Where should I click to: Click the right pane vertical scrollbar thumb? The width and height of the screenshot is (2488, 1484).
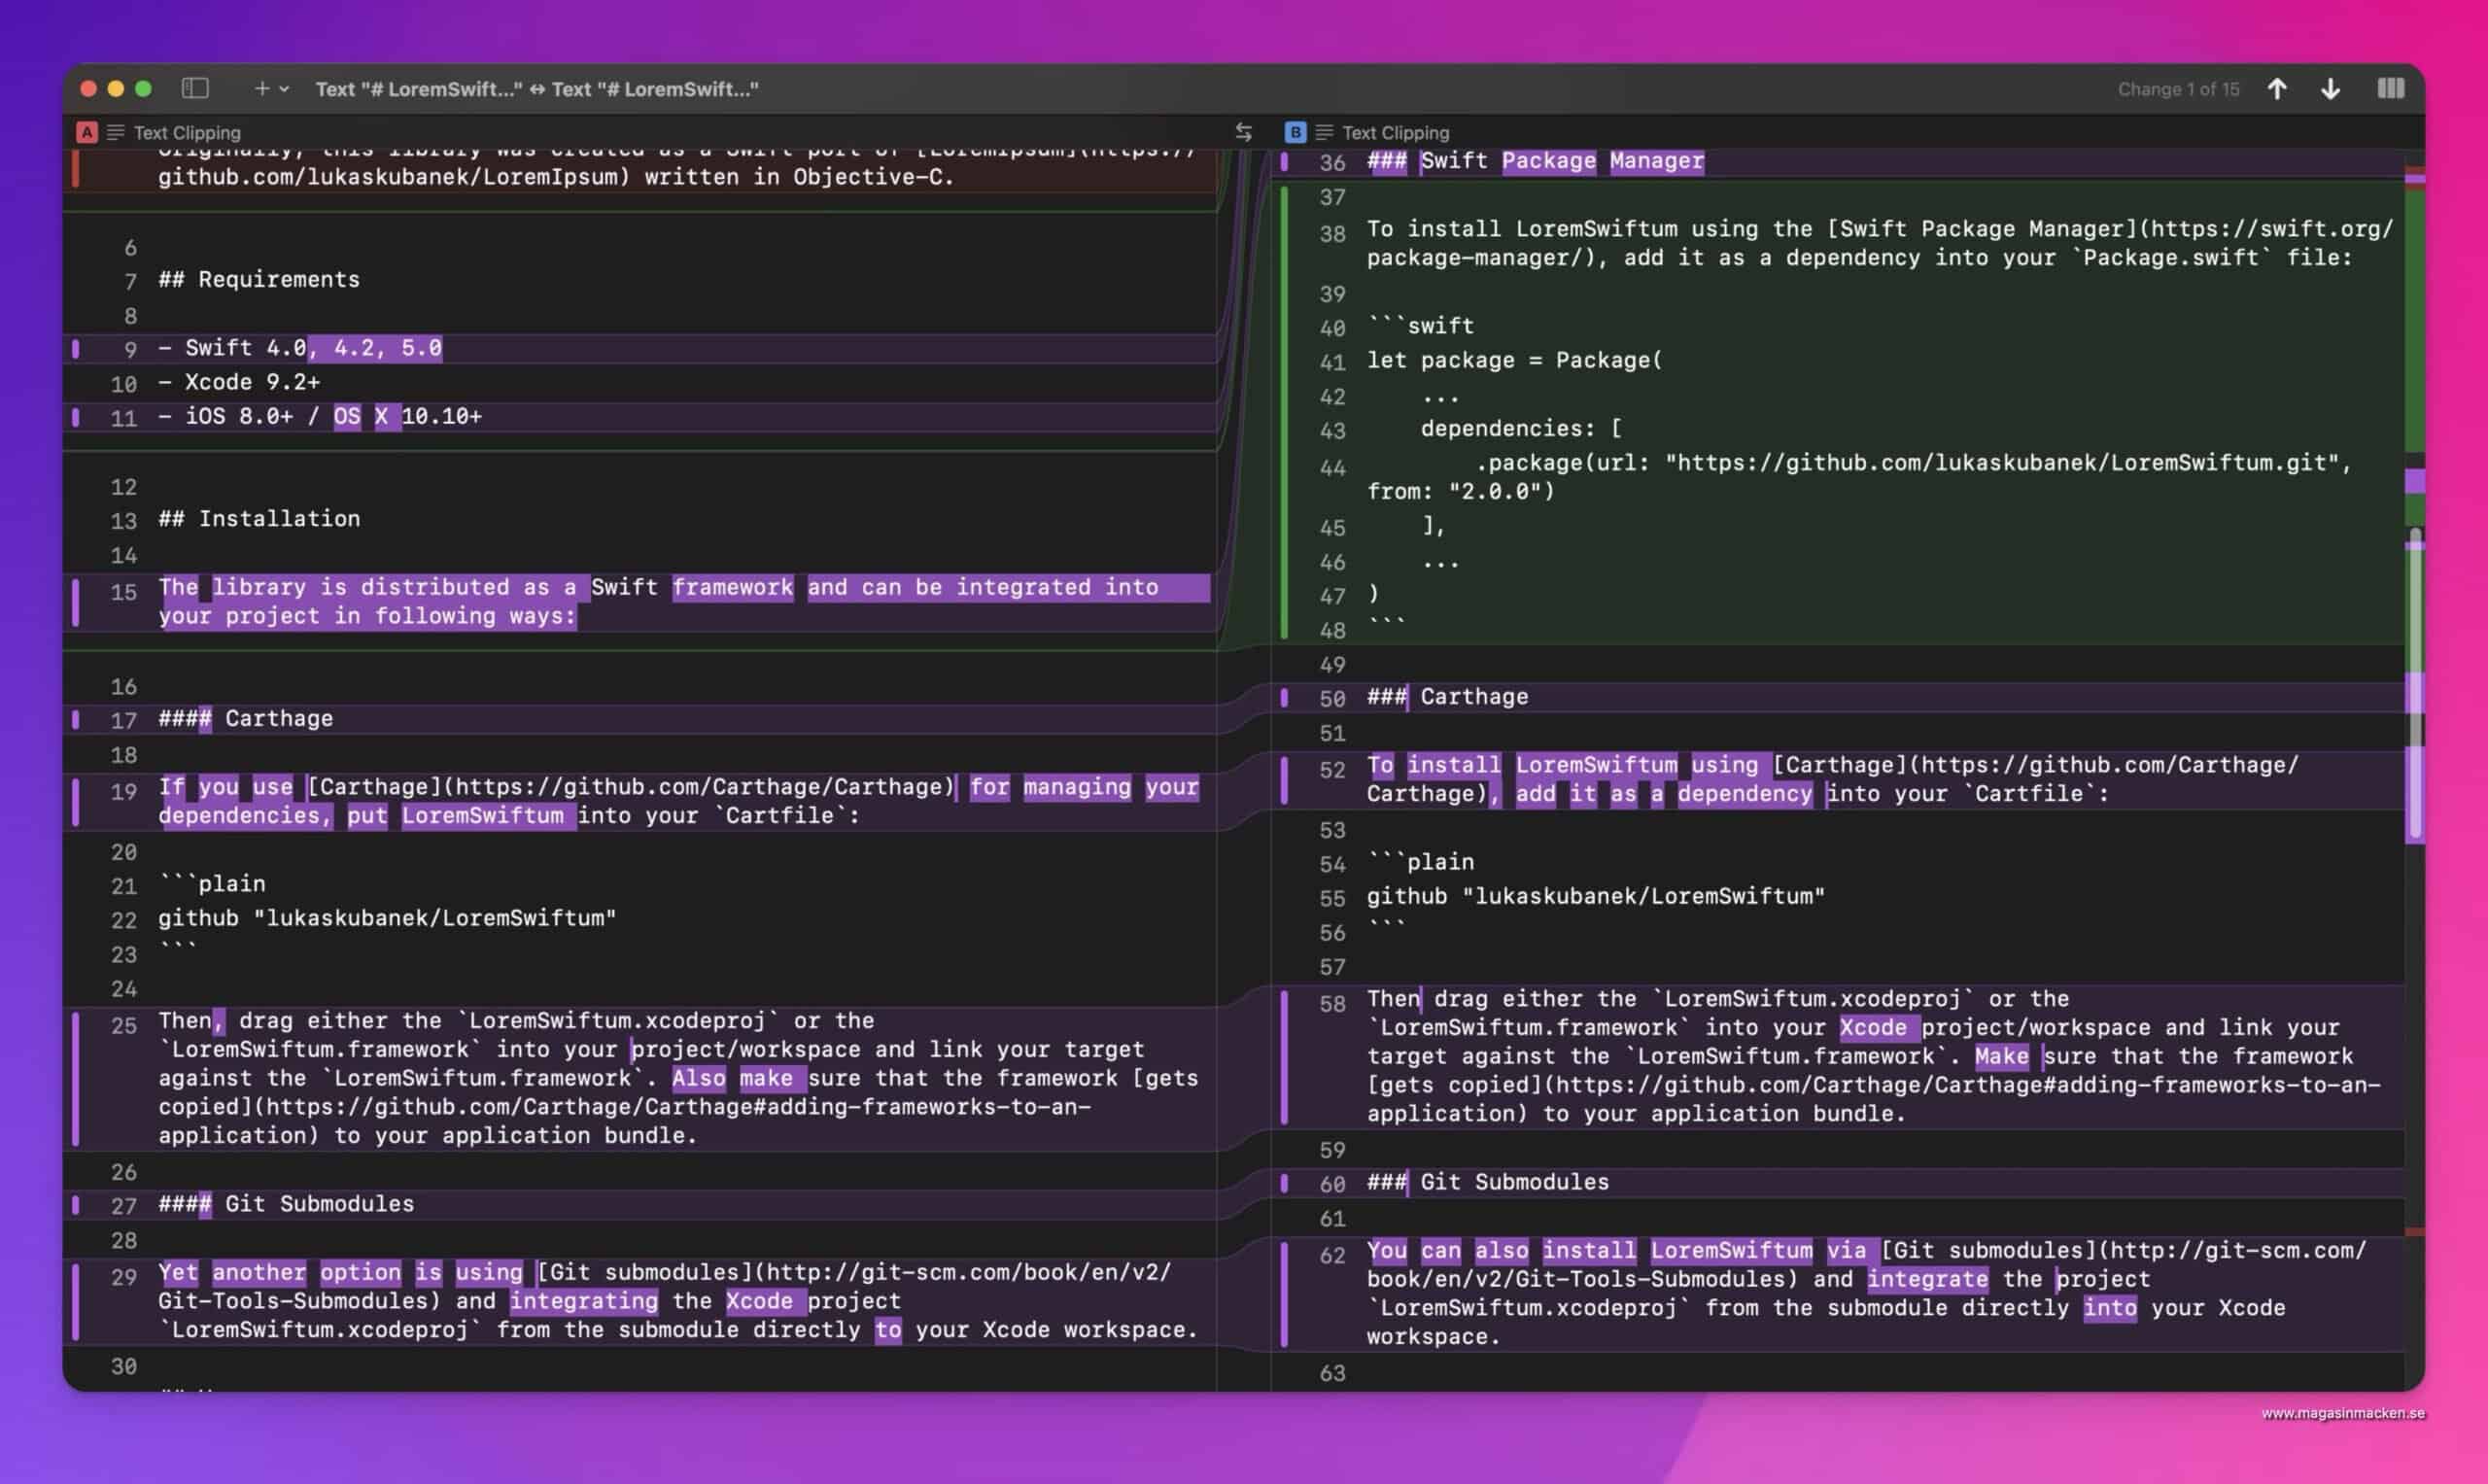point(2415,682)
